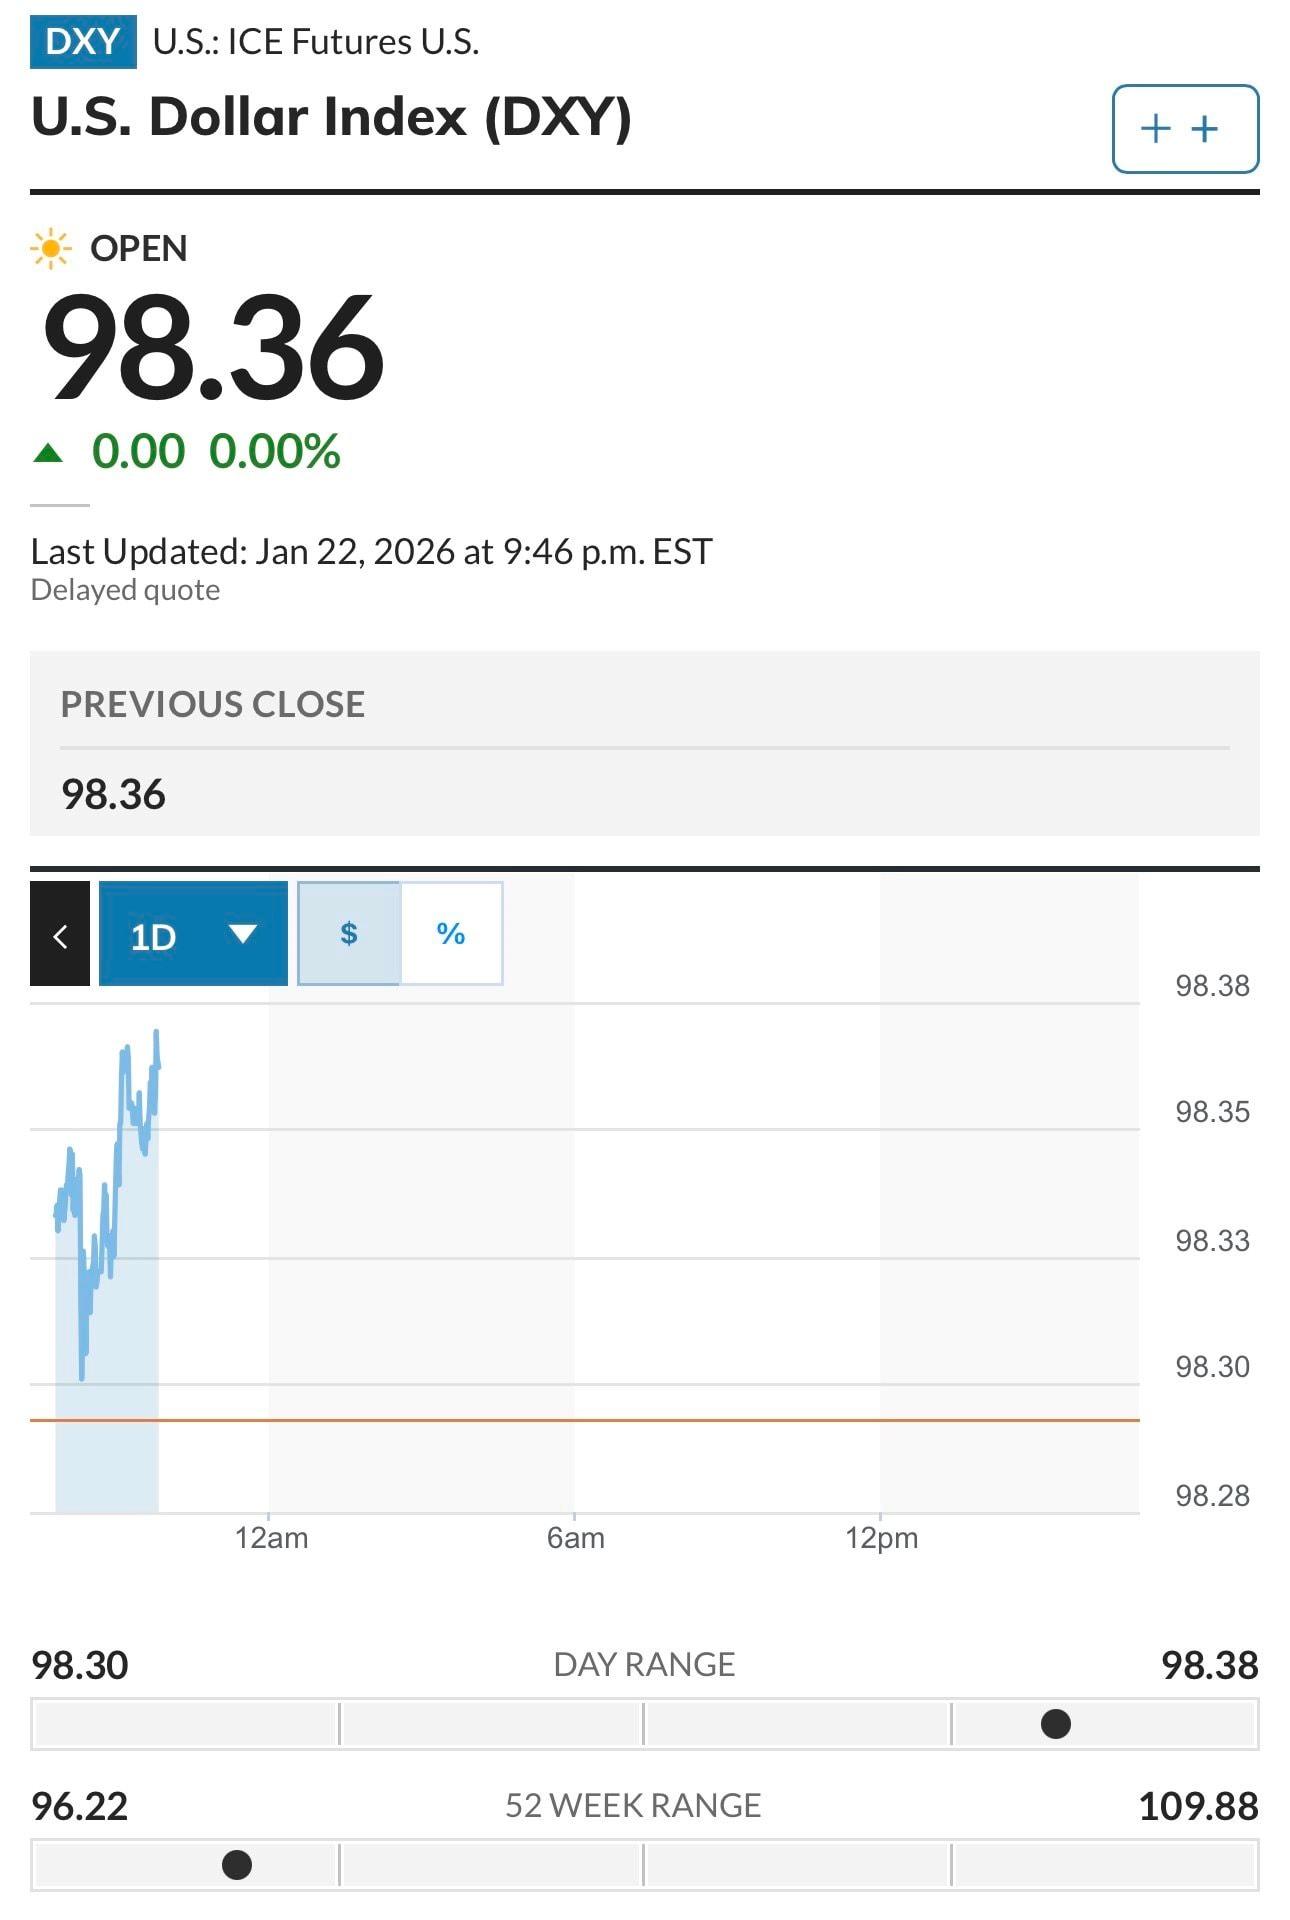1290x1920 pixels.
Task: Click the ICE Futures U.S. exchange label
Action: click(316, 42)
